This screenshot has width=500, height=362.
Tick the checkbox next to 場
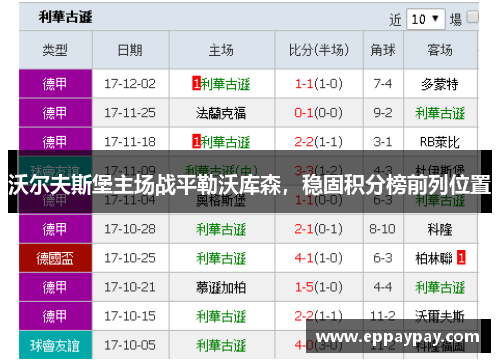tap(472, 17)
